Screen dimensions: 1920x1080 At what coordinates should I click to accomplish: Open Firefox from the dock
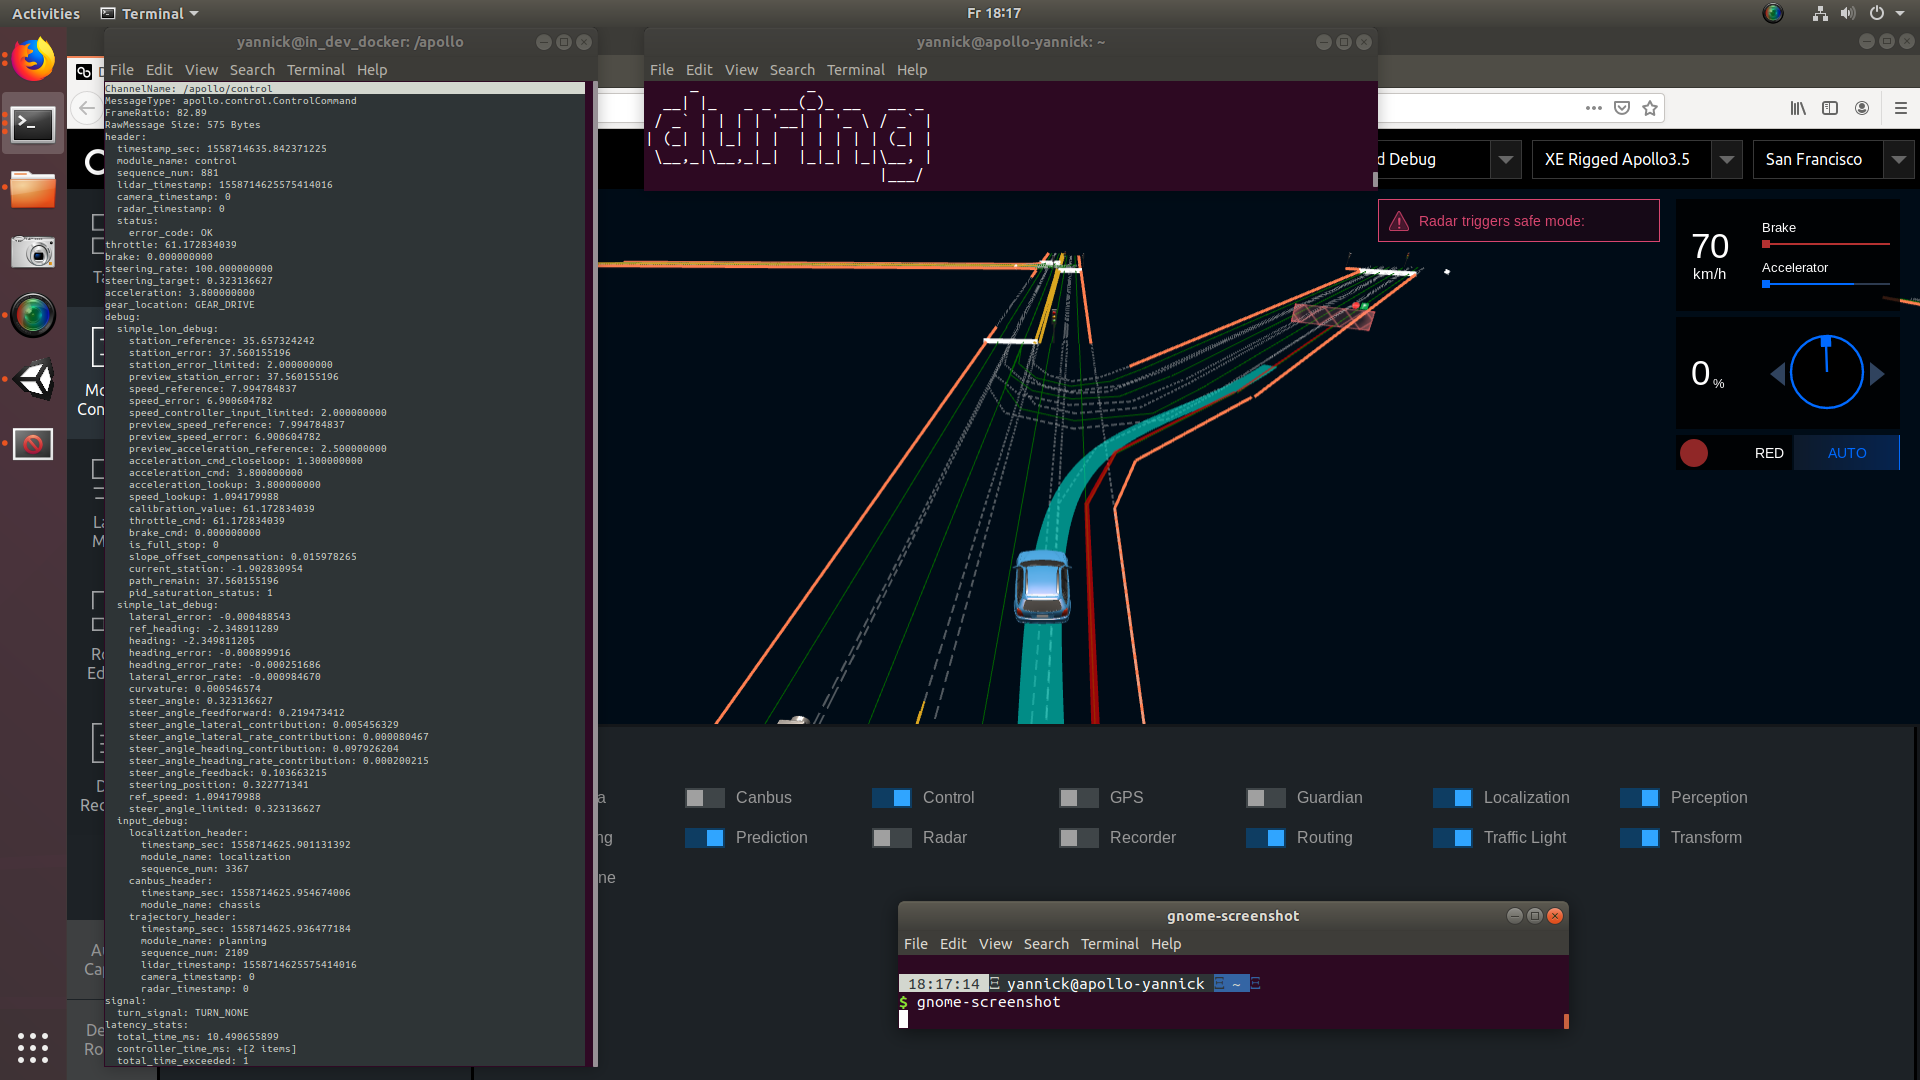pos(33,61)
